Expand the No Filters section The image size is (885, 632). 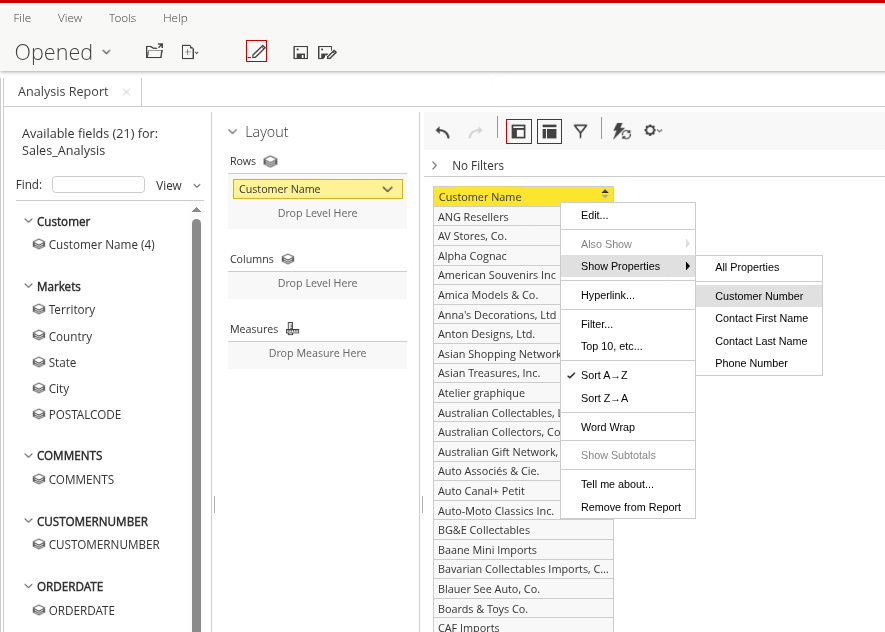435,165
